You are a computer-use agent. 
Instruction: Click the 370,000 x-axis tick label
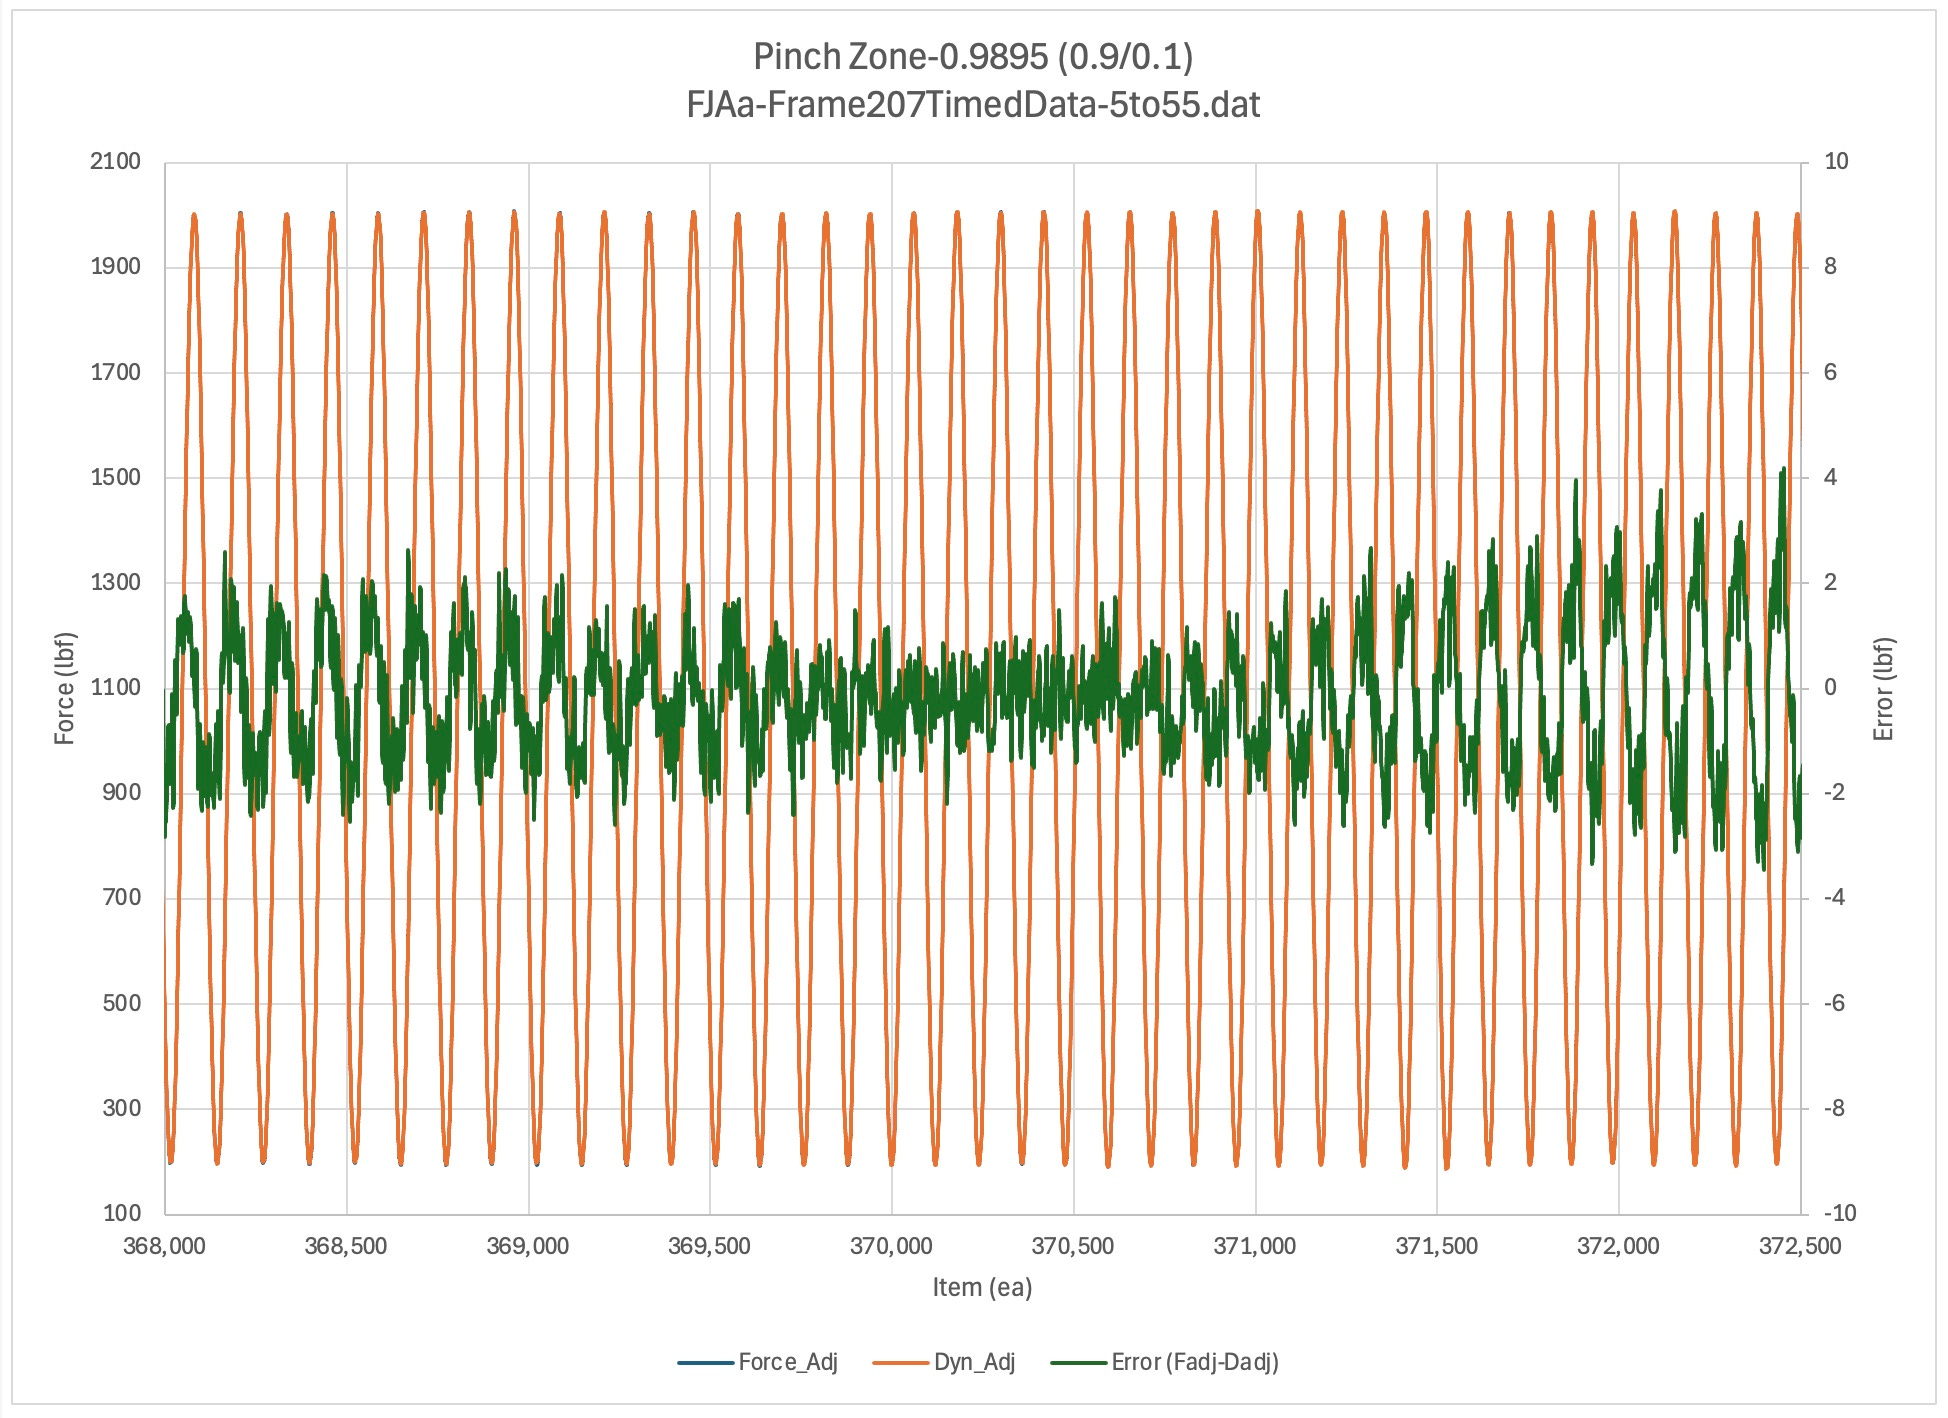(891, 1246)
